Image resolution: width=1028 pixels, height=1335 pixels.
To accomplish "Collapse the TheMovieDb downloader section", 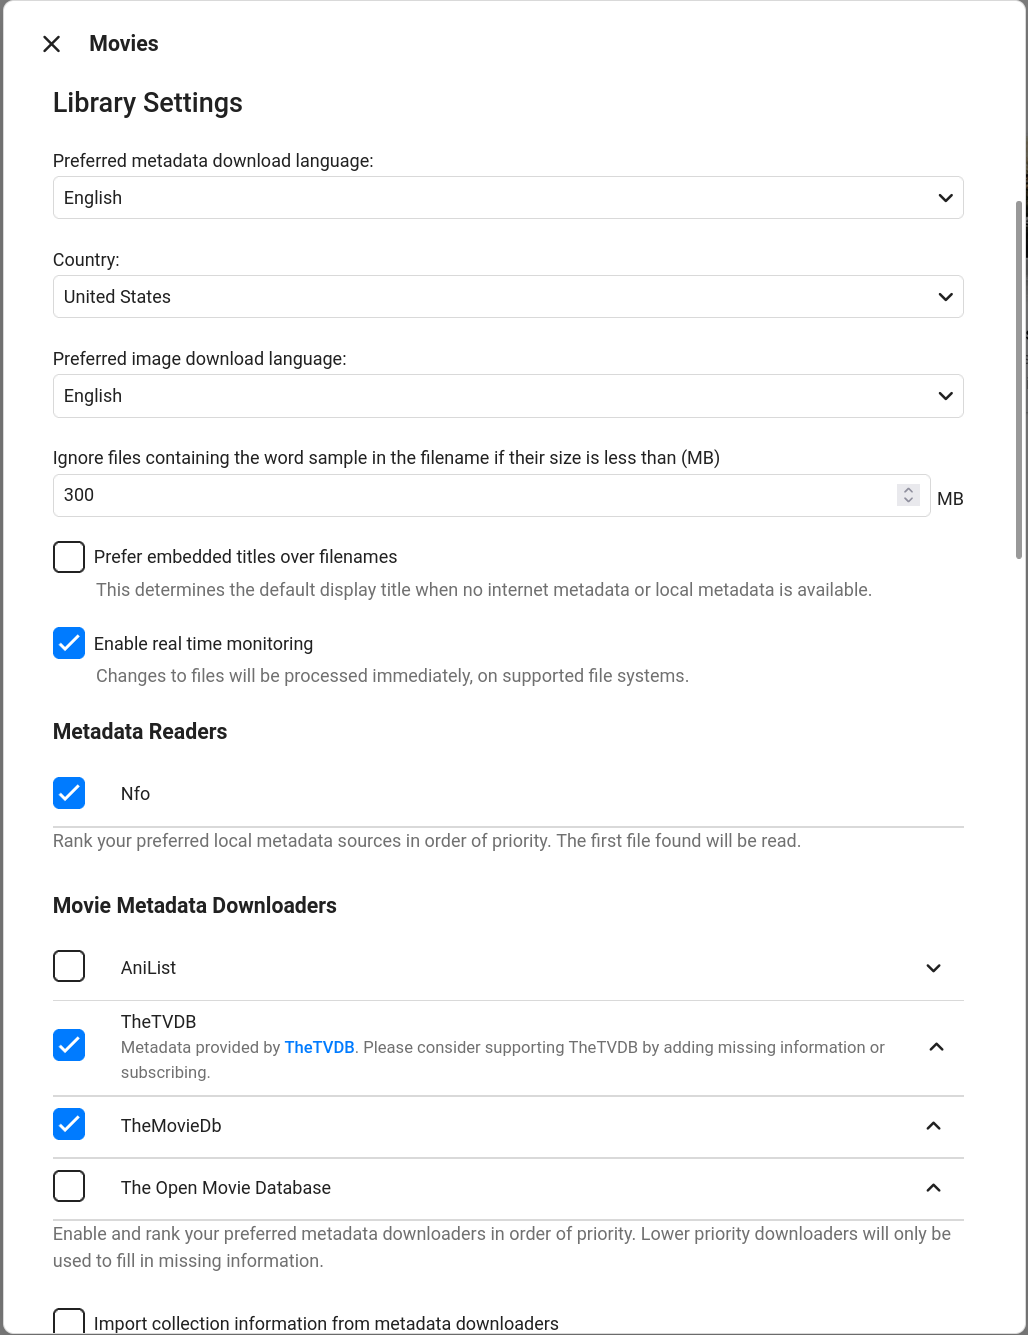I will click(x=932, y=1126).
